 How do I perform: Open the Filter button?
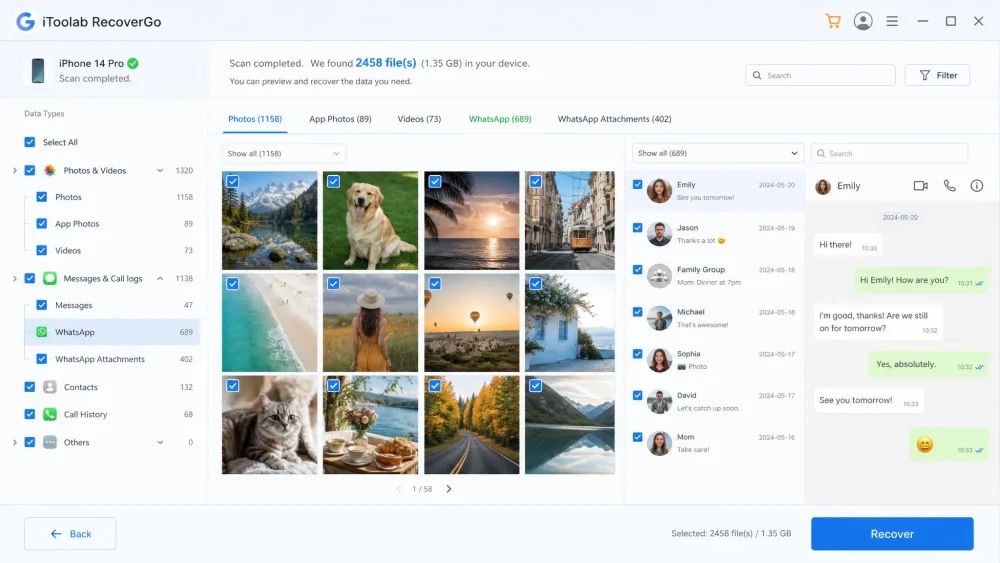pyautogui.click(x=937, y=75)
